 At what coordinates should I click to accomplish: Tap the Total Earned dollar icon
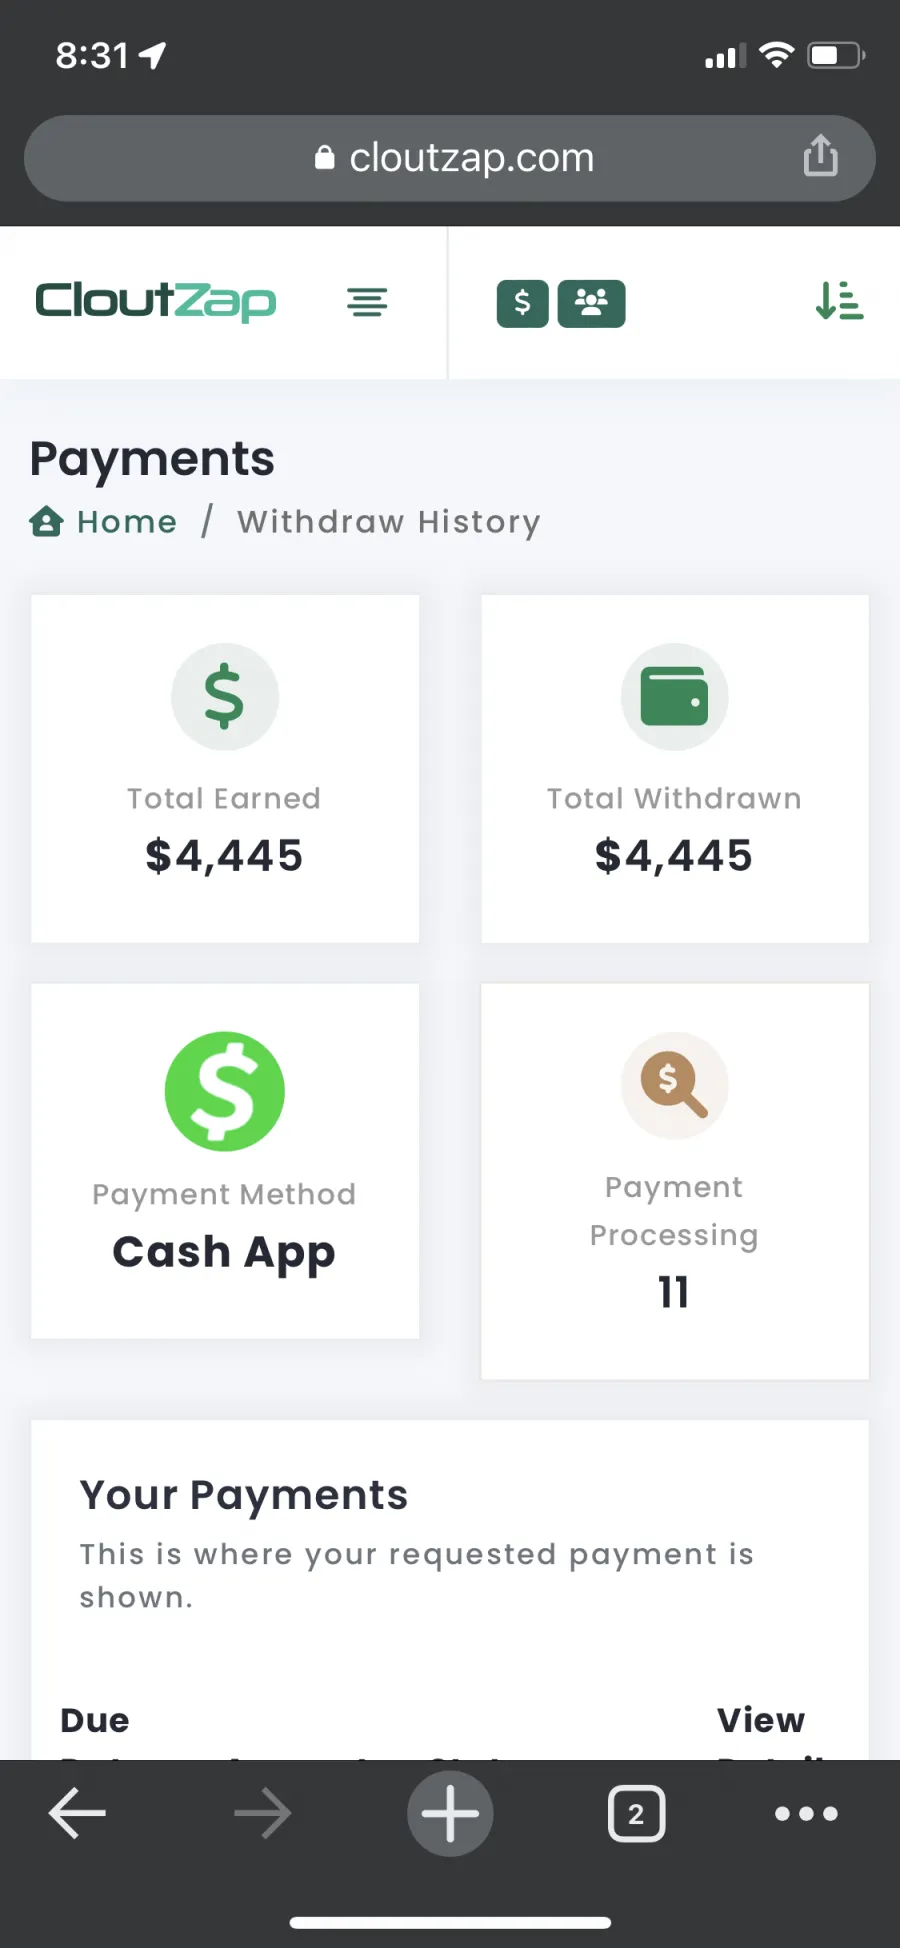pyautogui.click(x=224, y=696)
